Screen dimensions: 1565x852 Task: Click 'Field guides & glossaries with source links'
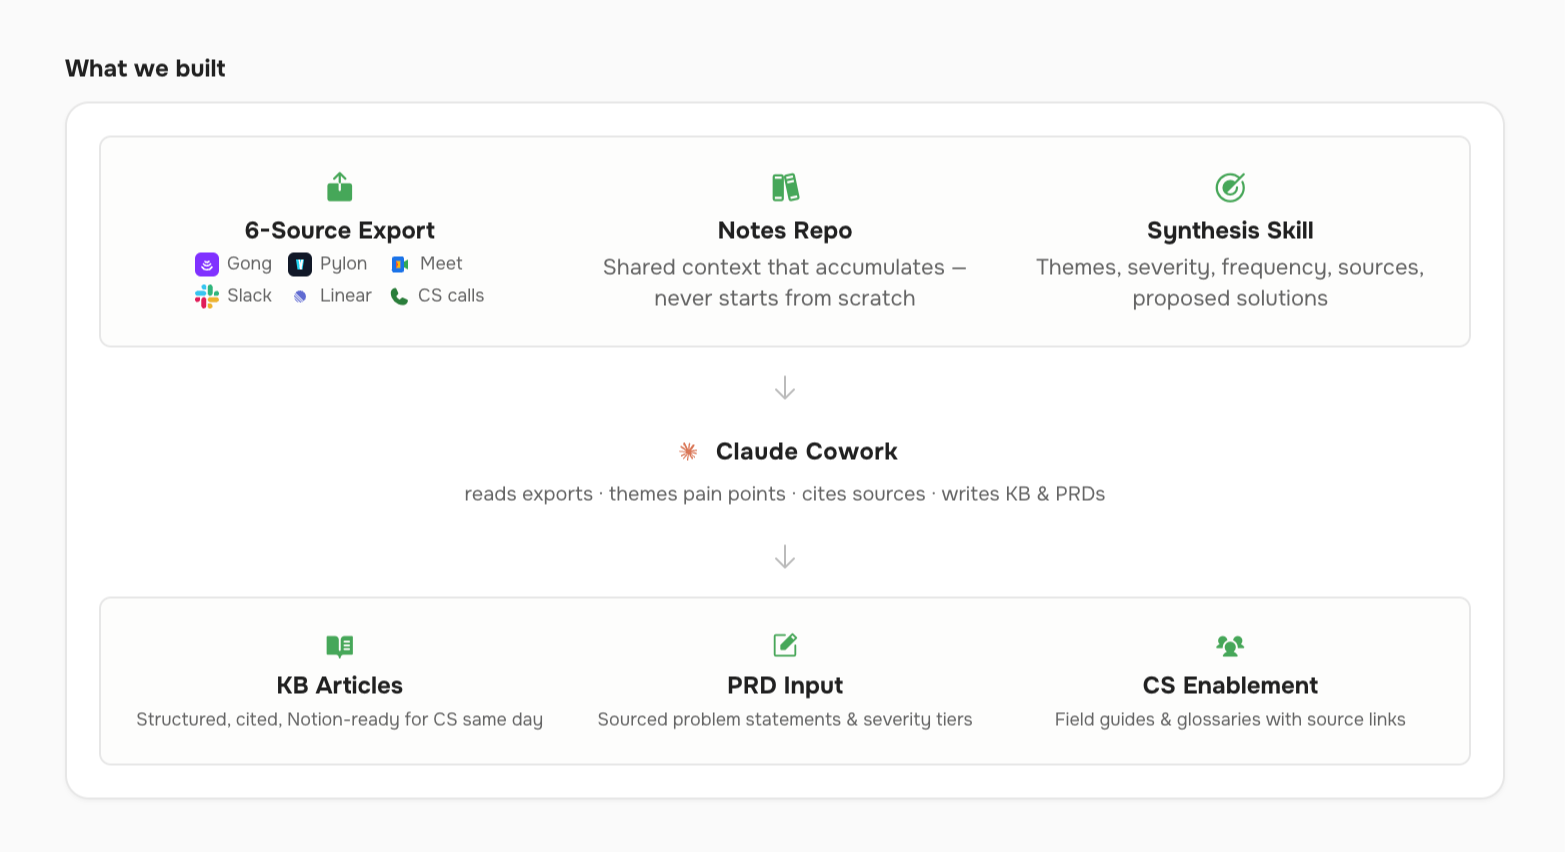(1230, 720)
